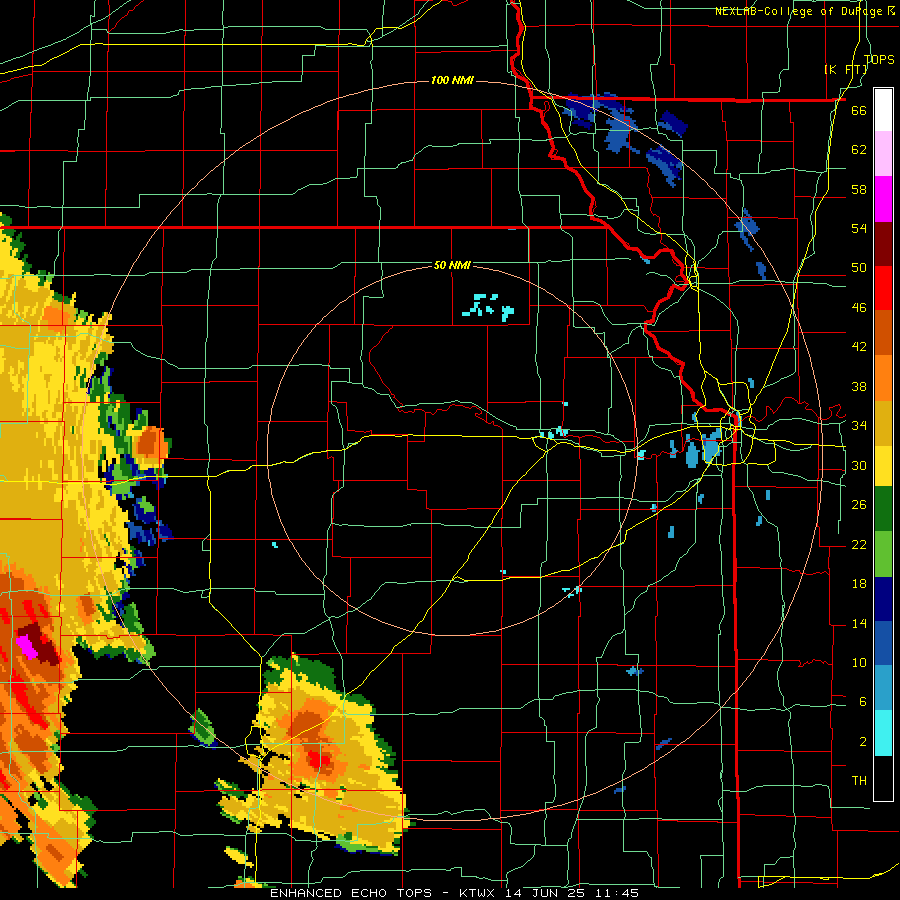Click the 14 value on the legend

pyautogui.click(x=859, y=623)
